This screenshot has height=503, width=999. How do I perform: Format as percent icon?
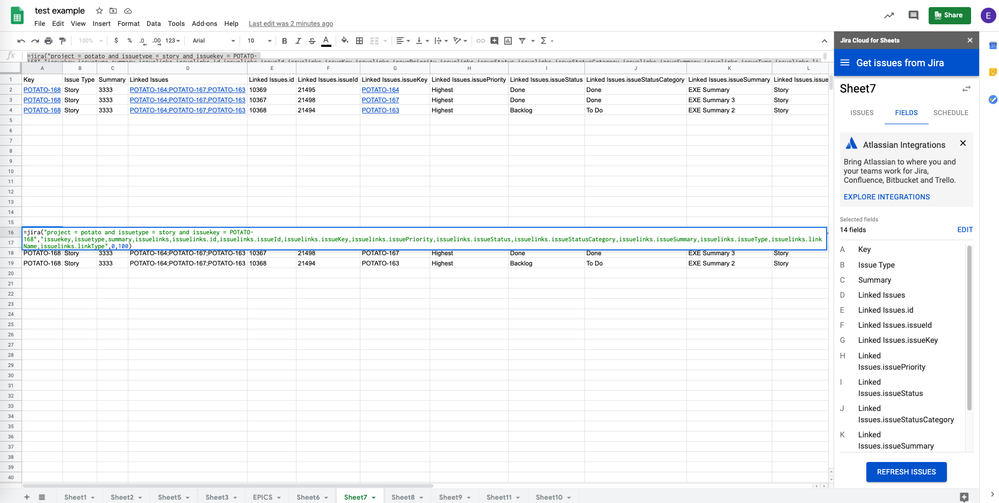129,41
